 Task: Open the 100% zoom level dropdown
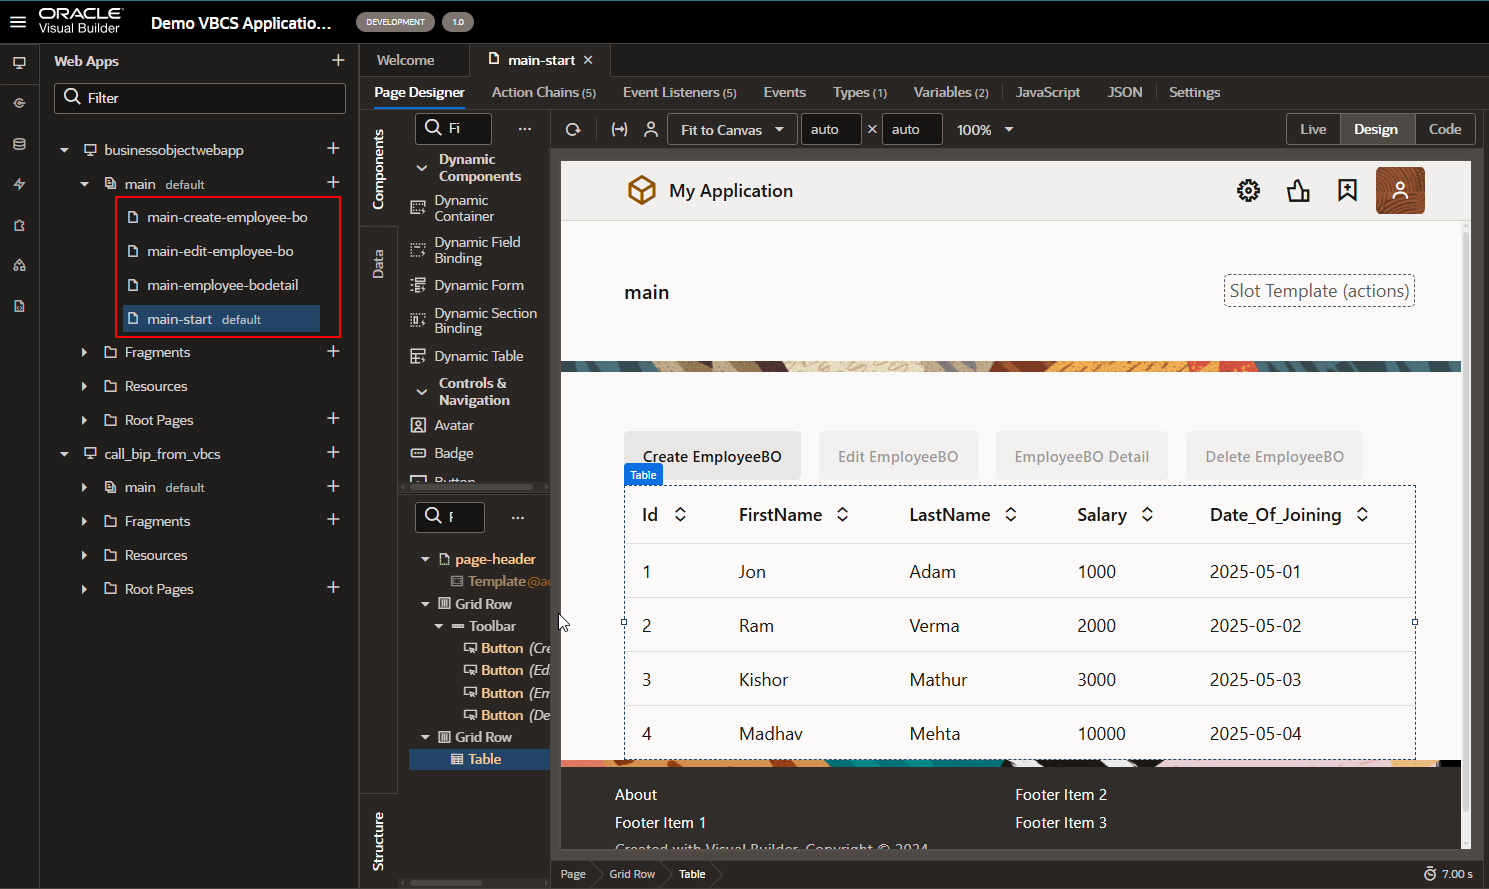point(984,129)
